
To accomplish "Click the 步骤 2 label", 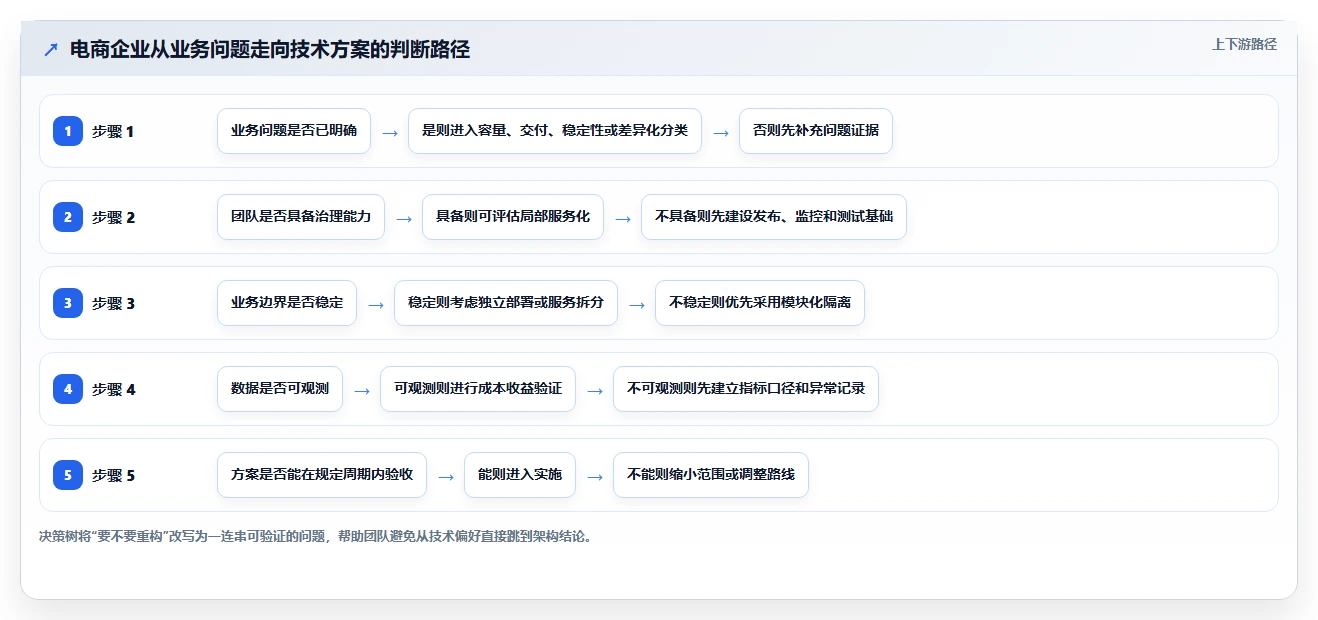I will (x=113, y=217).
